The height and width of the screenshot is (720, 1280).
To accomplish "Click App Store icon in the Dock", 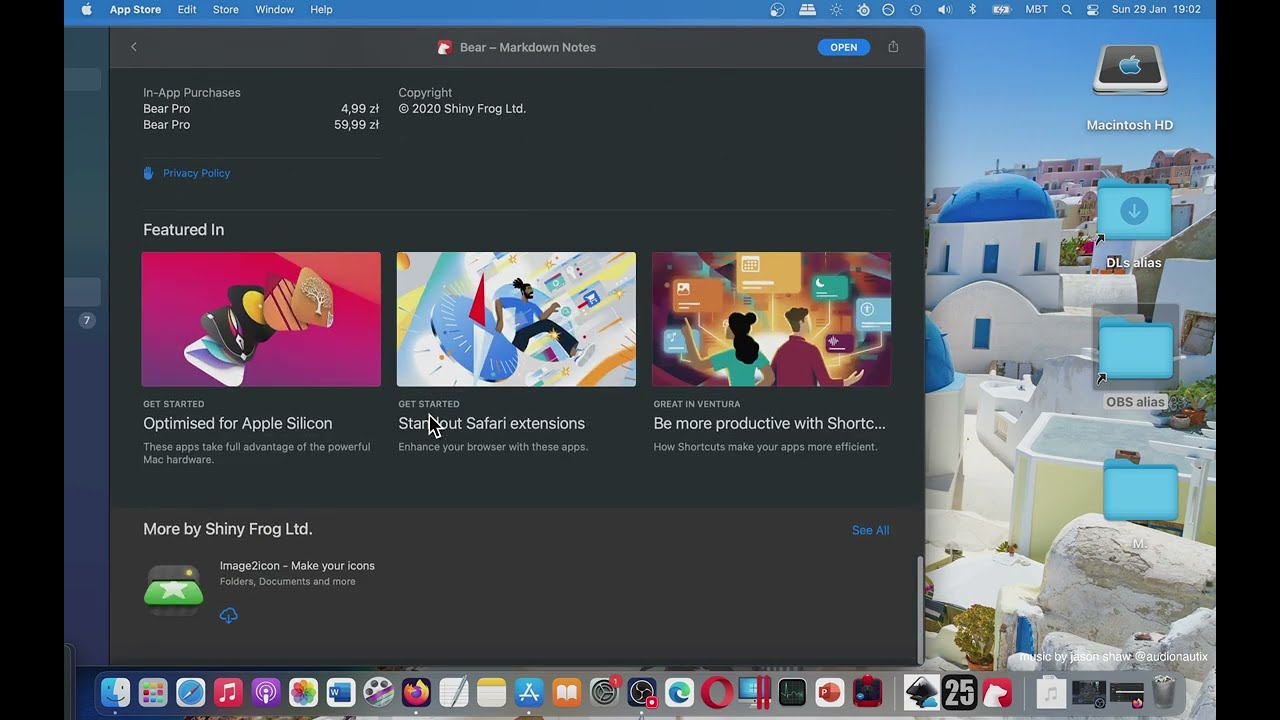I will pyautogui.click(x=529, y=692).
